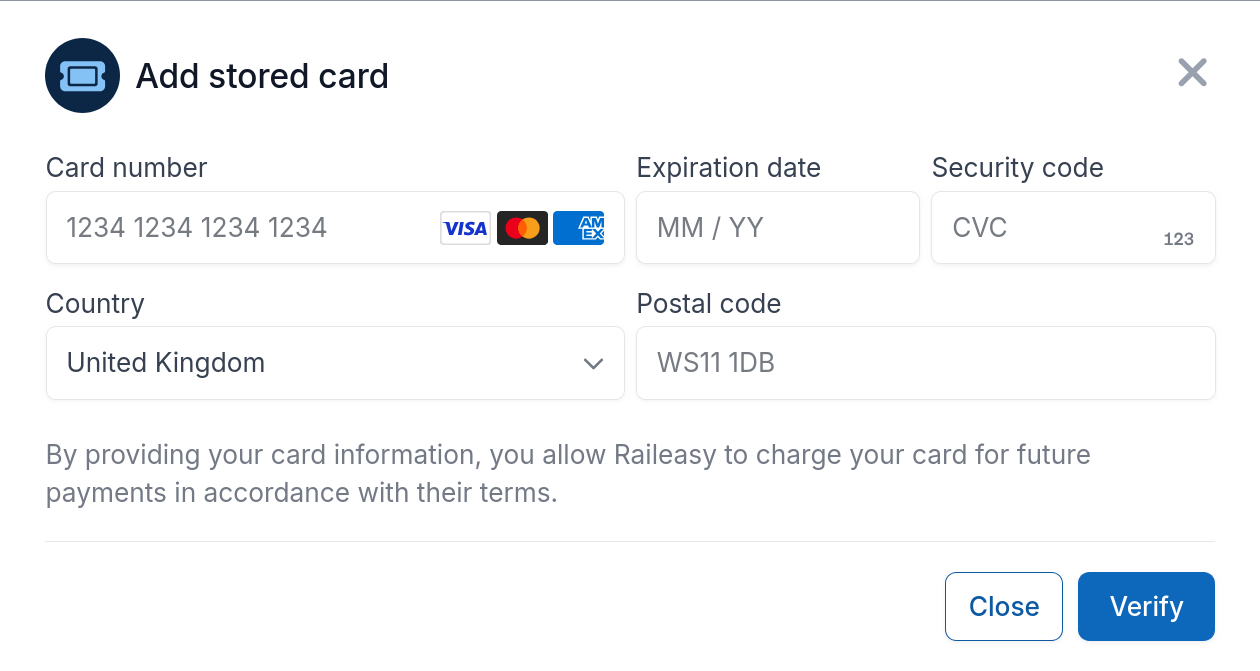Click the "Country" label text

tap(95, 303)
